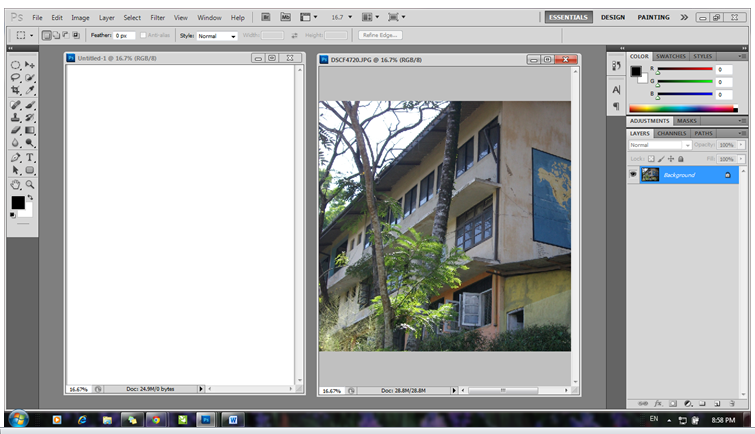The height and width of the screenshot is (434, 755).
Task: Enable lock all padlock option
Action: (681, 159)
